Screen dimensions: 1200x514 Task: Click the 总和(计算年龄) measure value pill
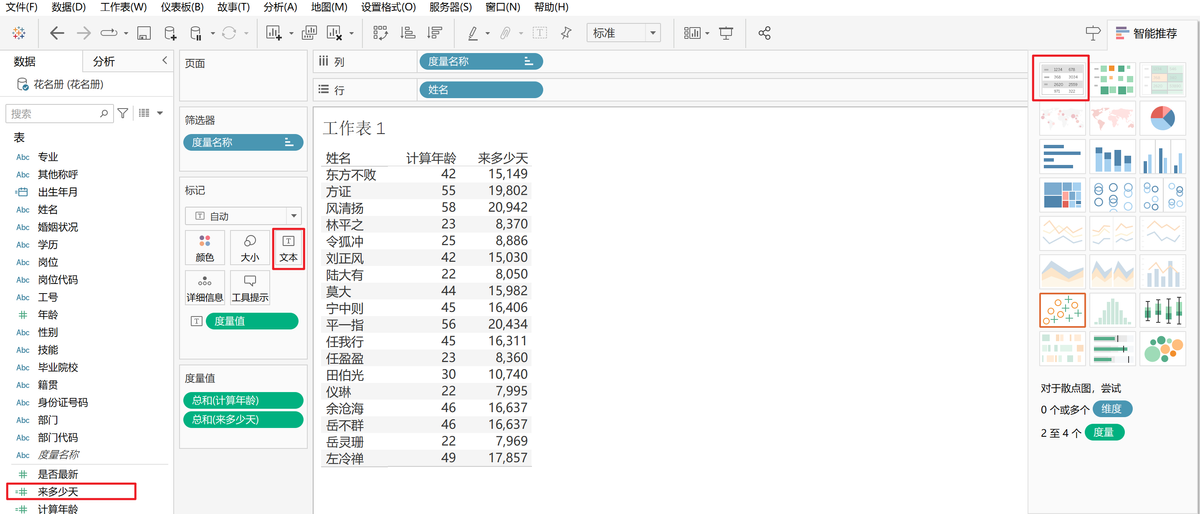coord(243,400)
